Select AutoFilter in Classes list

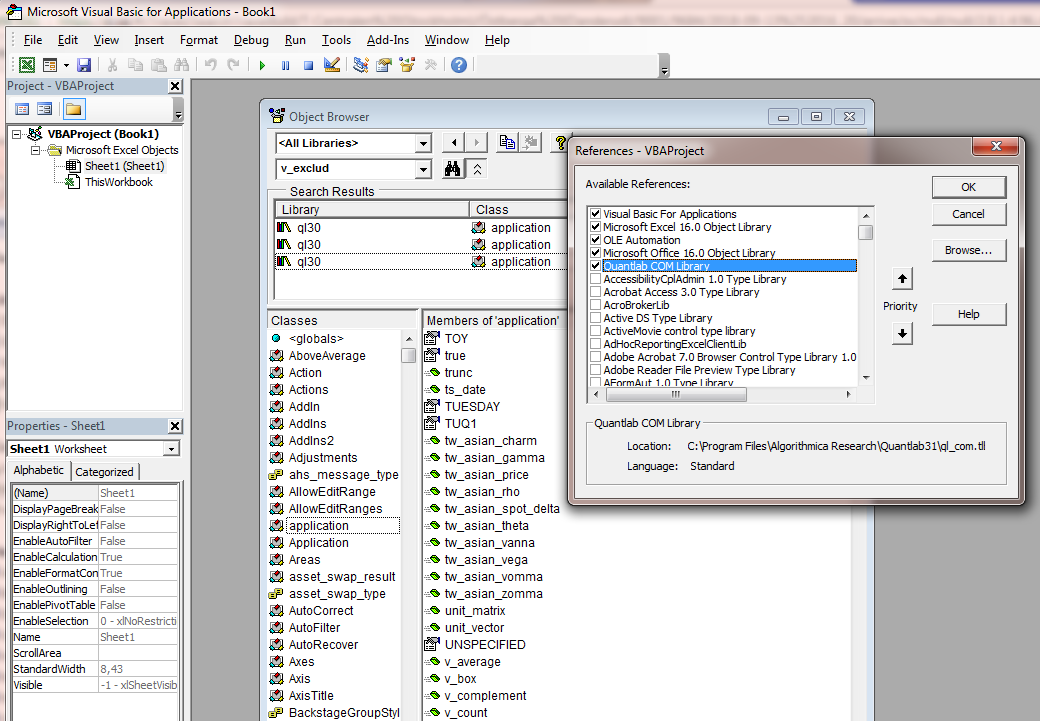pyautogui.click(x=314, y=627)
